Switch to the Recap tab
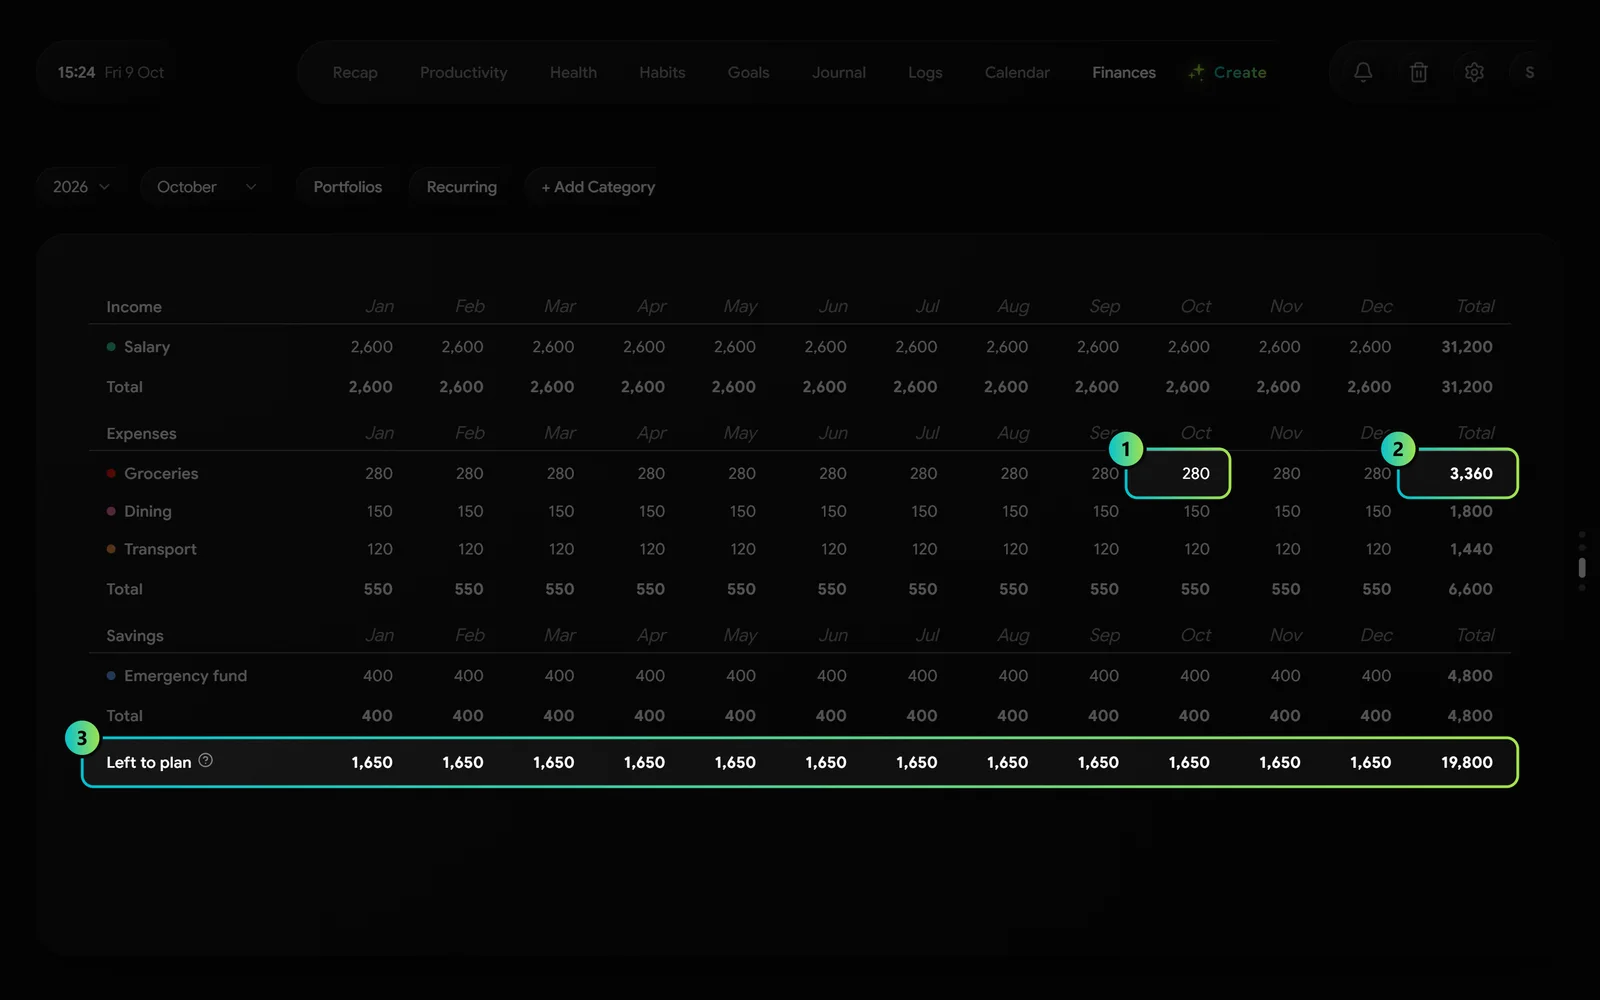 [x=355, y=72]
